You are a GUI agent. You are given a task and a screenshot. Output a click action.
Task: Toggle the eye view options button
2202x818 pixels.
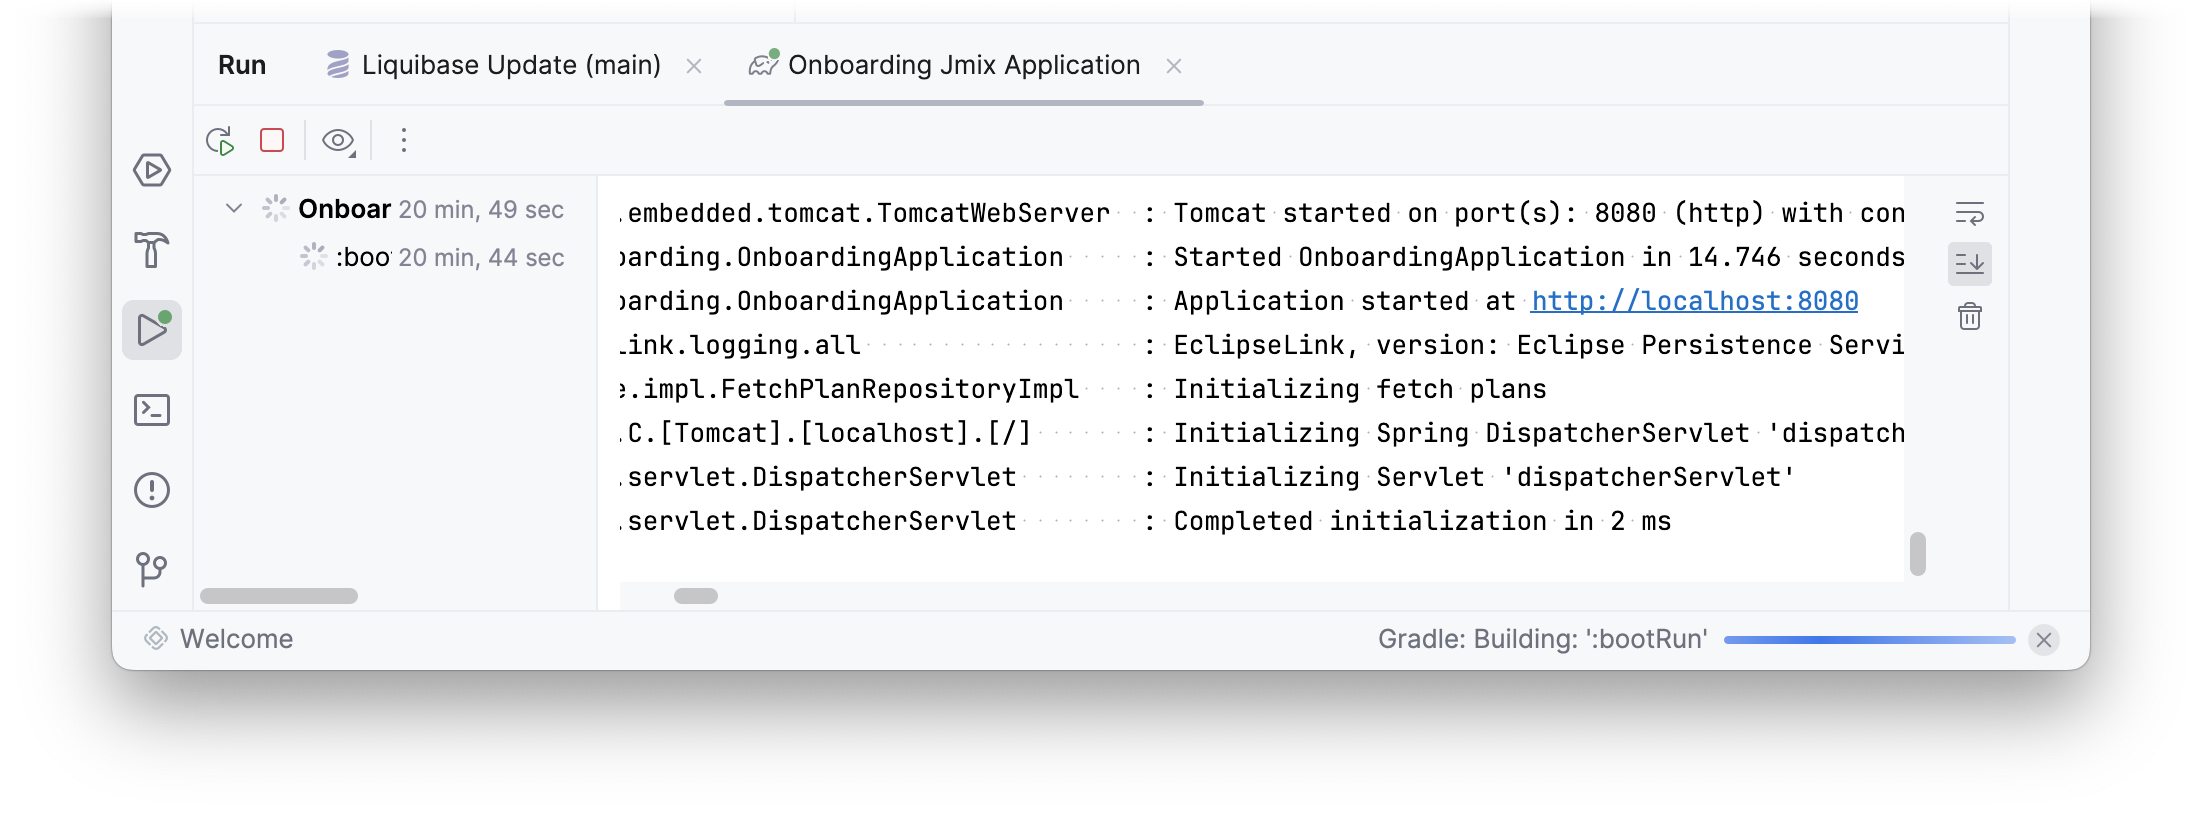(338, 141)
